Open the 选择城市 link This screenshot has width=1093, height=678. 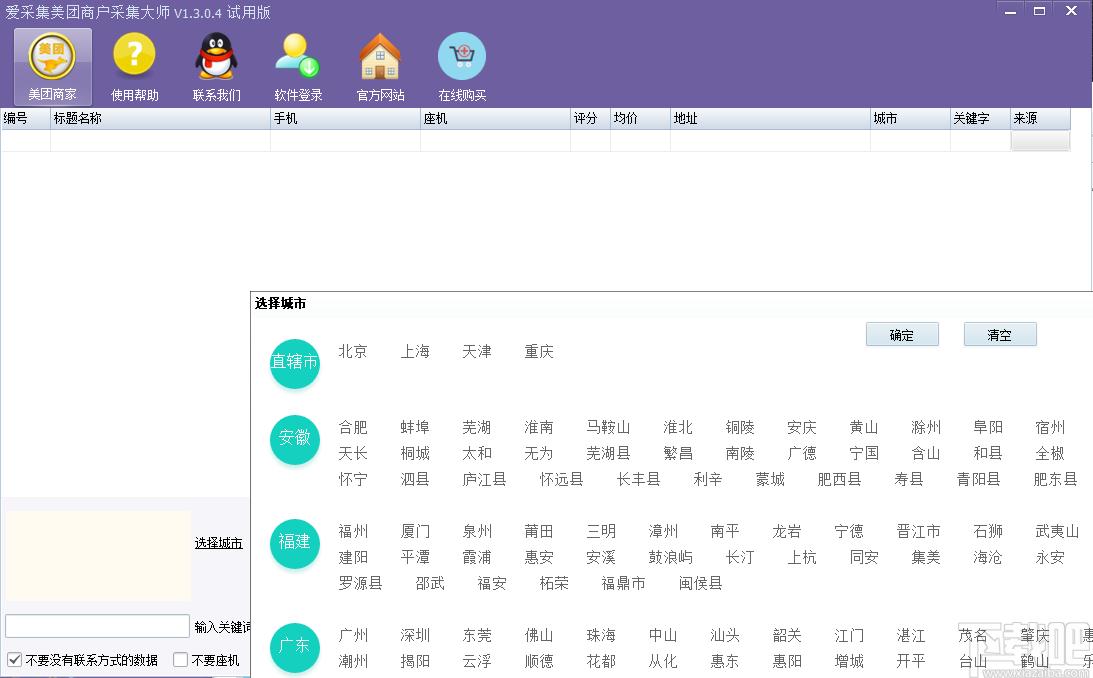pos(218,543)
